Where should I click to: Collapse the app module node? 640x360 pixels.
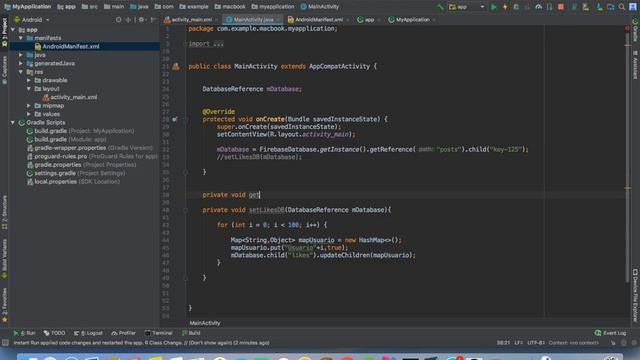(13, 30)
